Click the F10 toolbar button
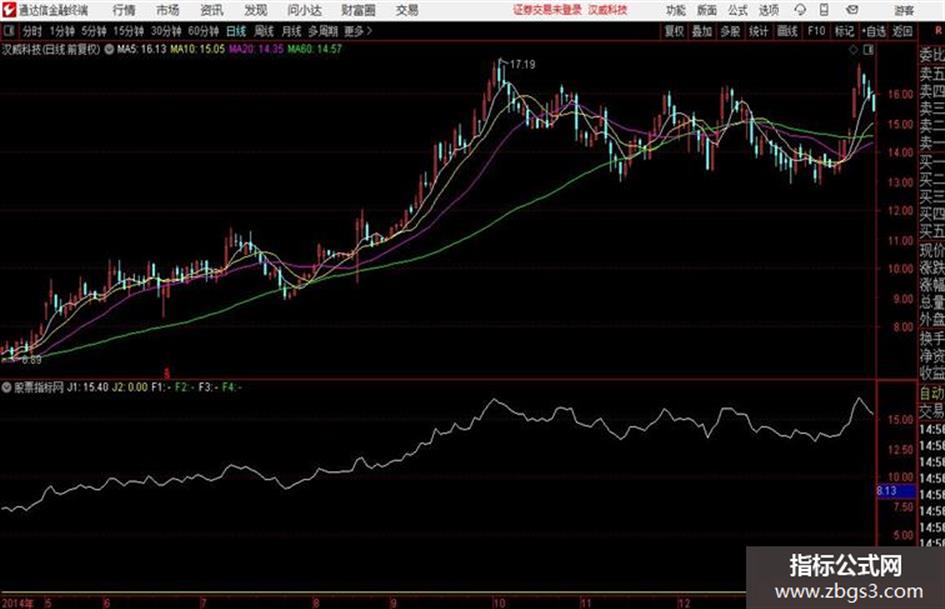The height and width of the screenshot is (609, 945). tap(816, 31)
